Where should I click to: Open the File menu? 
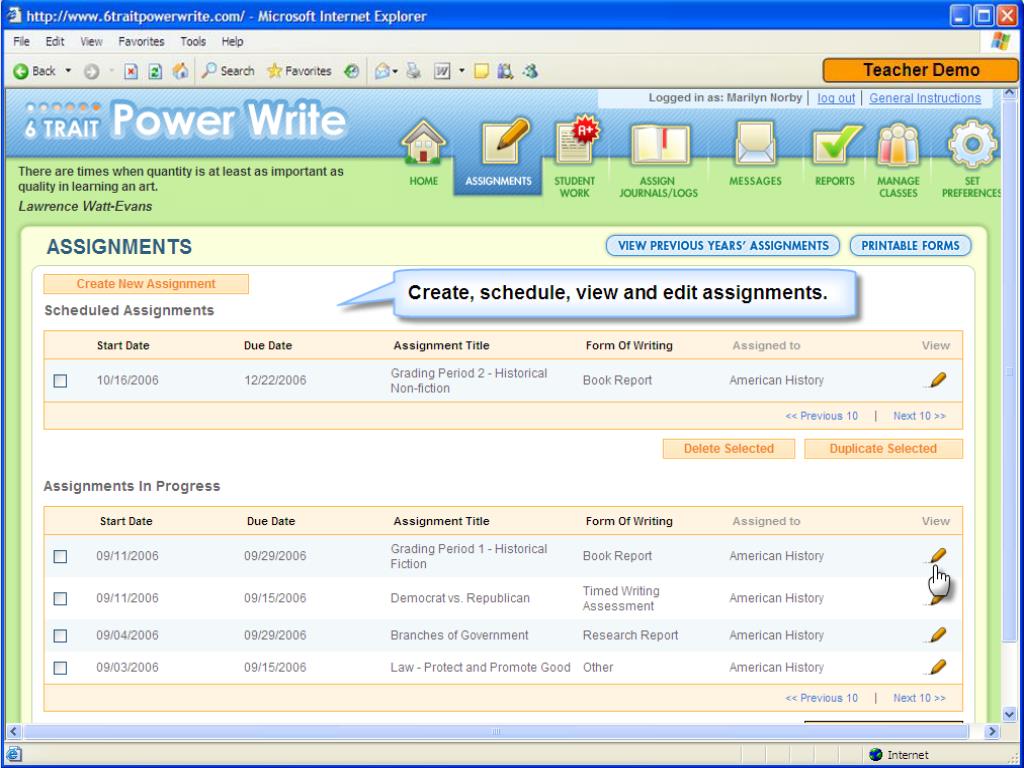(x=22, y=42)
